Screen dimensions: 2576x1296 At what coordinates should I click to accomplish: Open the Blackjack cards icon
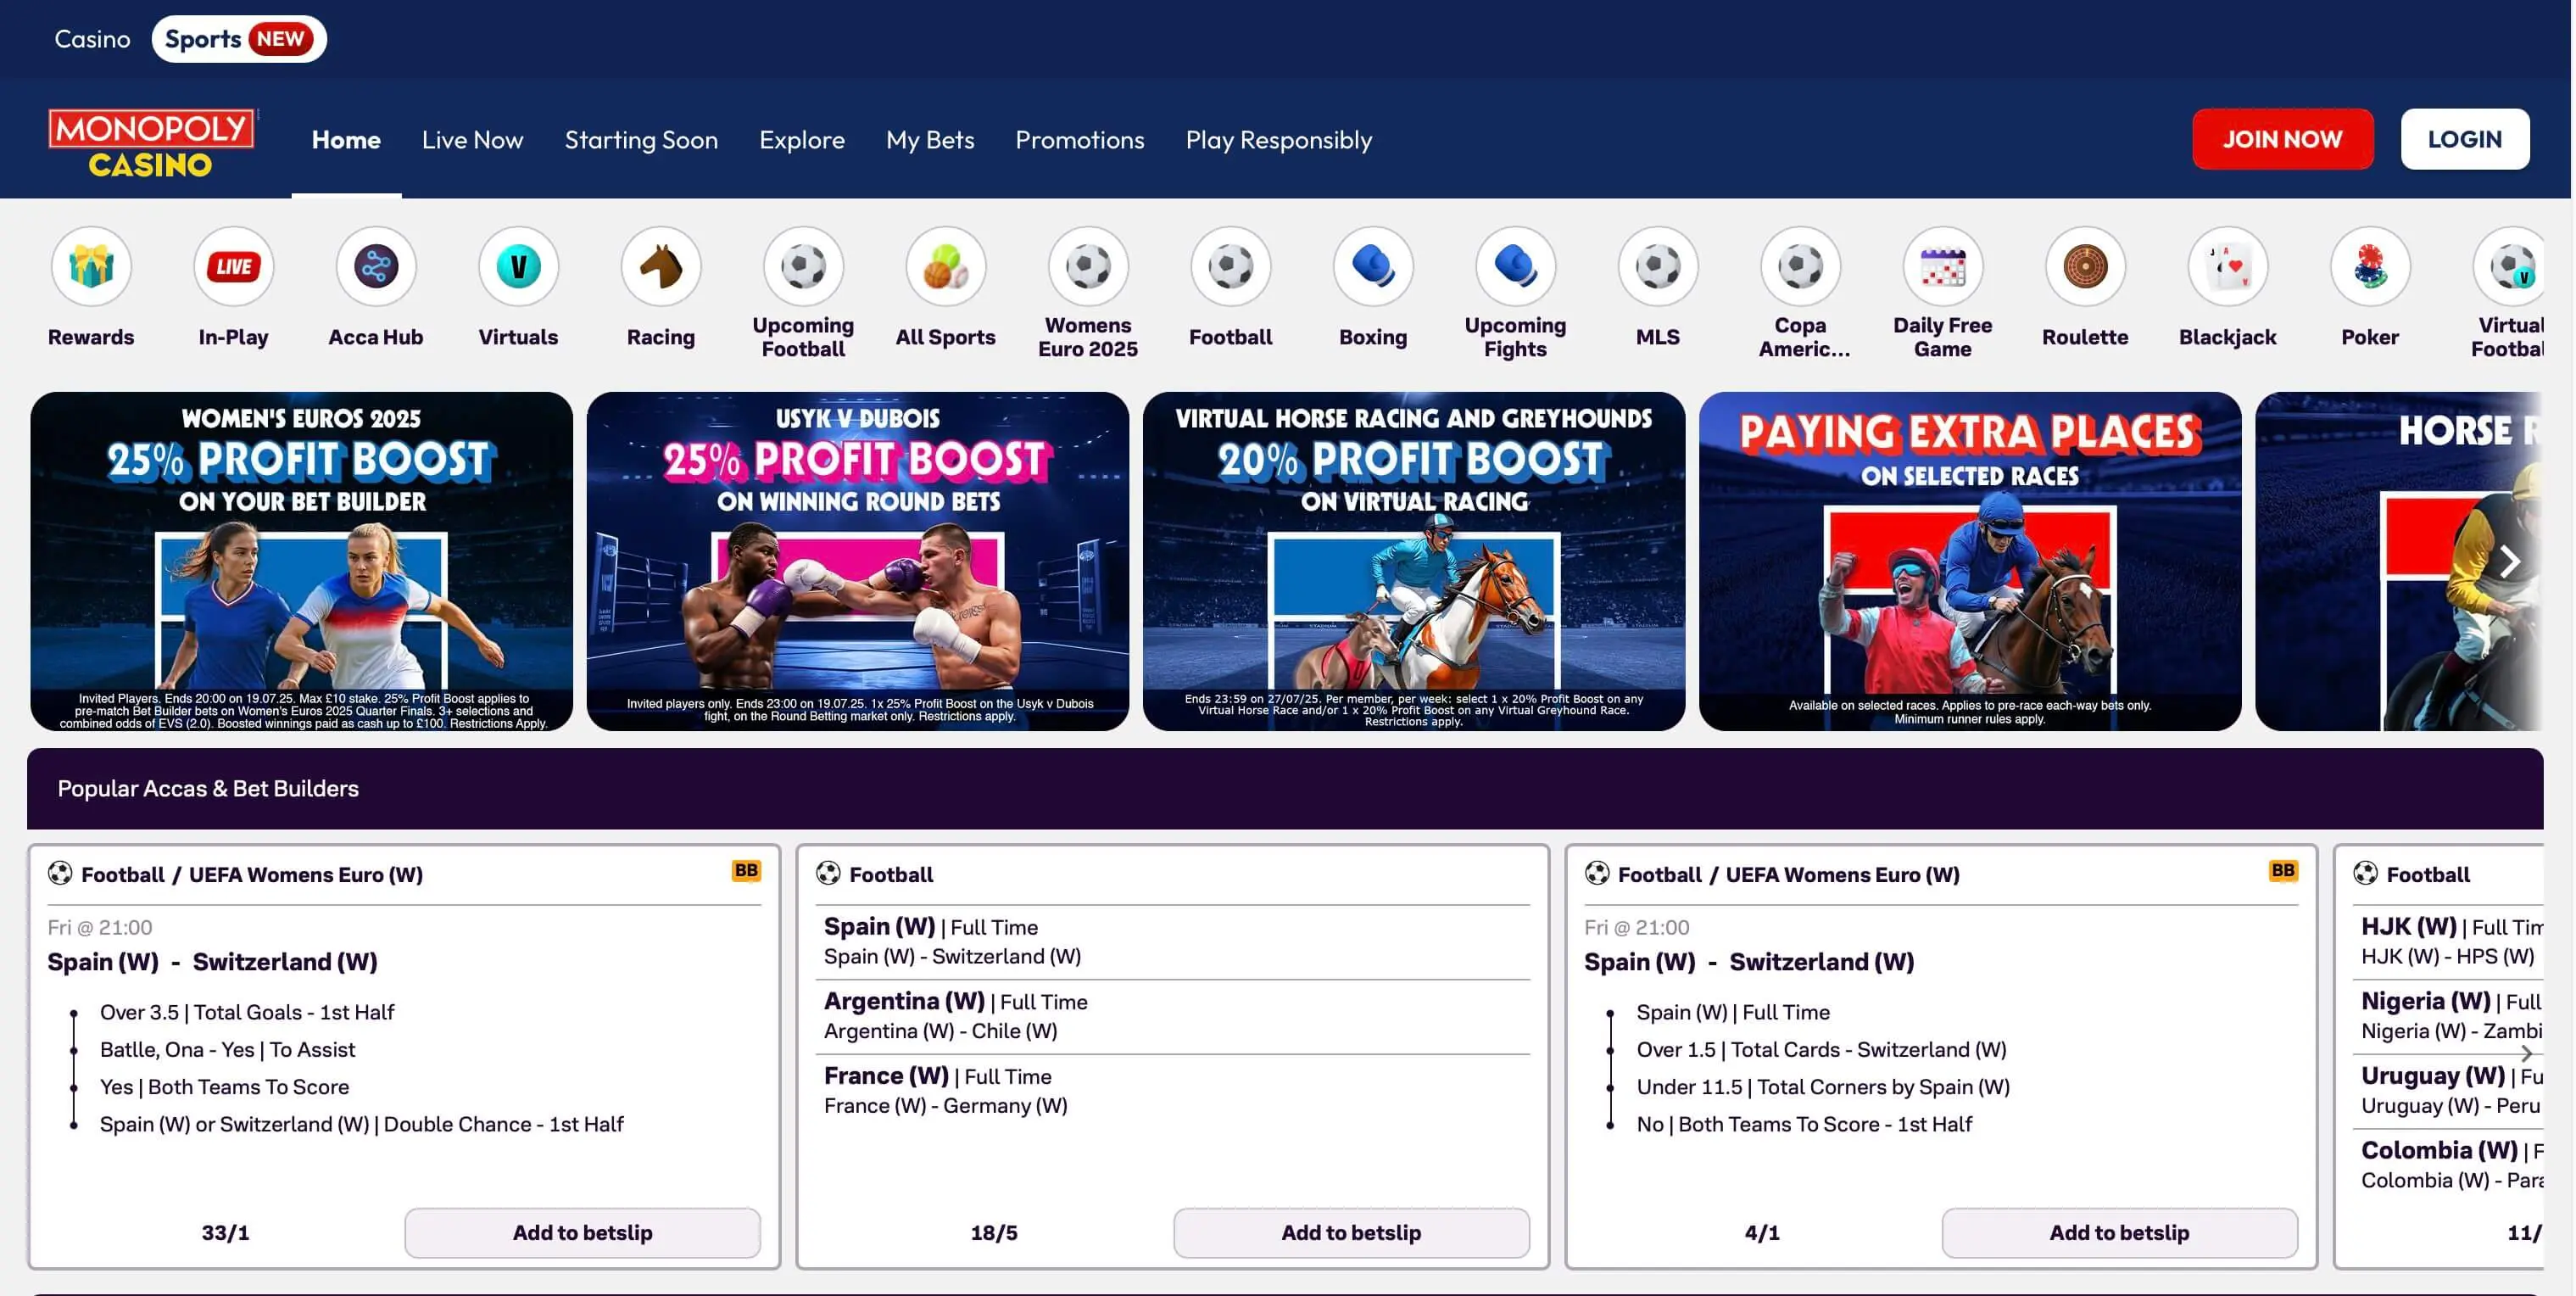(2227, 267)
